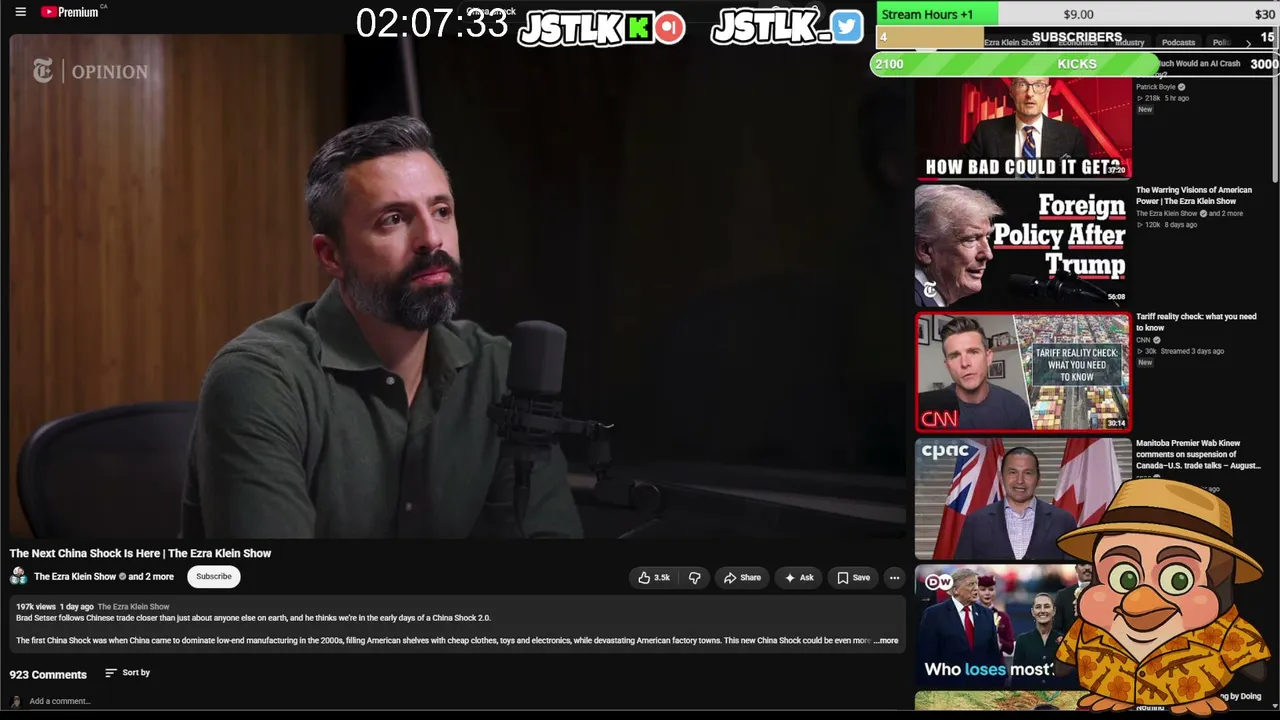This screenshot has height=720, width=1280.
Task: Click the sidebar 'The Ezra Klein Show and 2 more' link
Action: (x=1189, y=213)
